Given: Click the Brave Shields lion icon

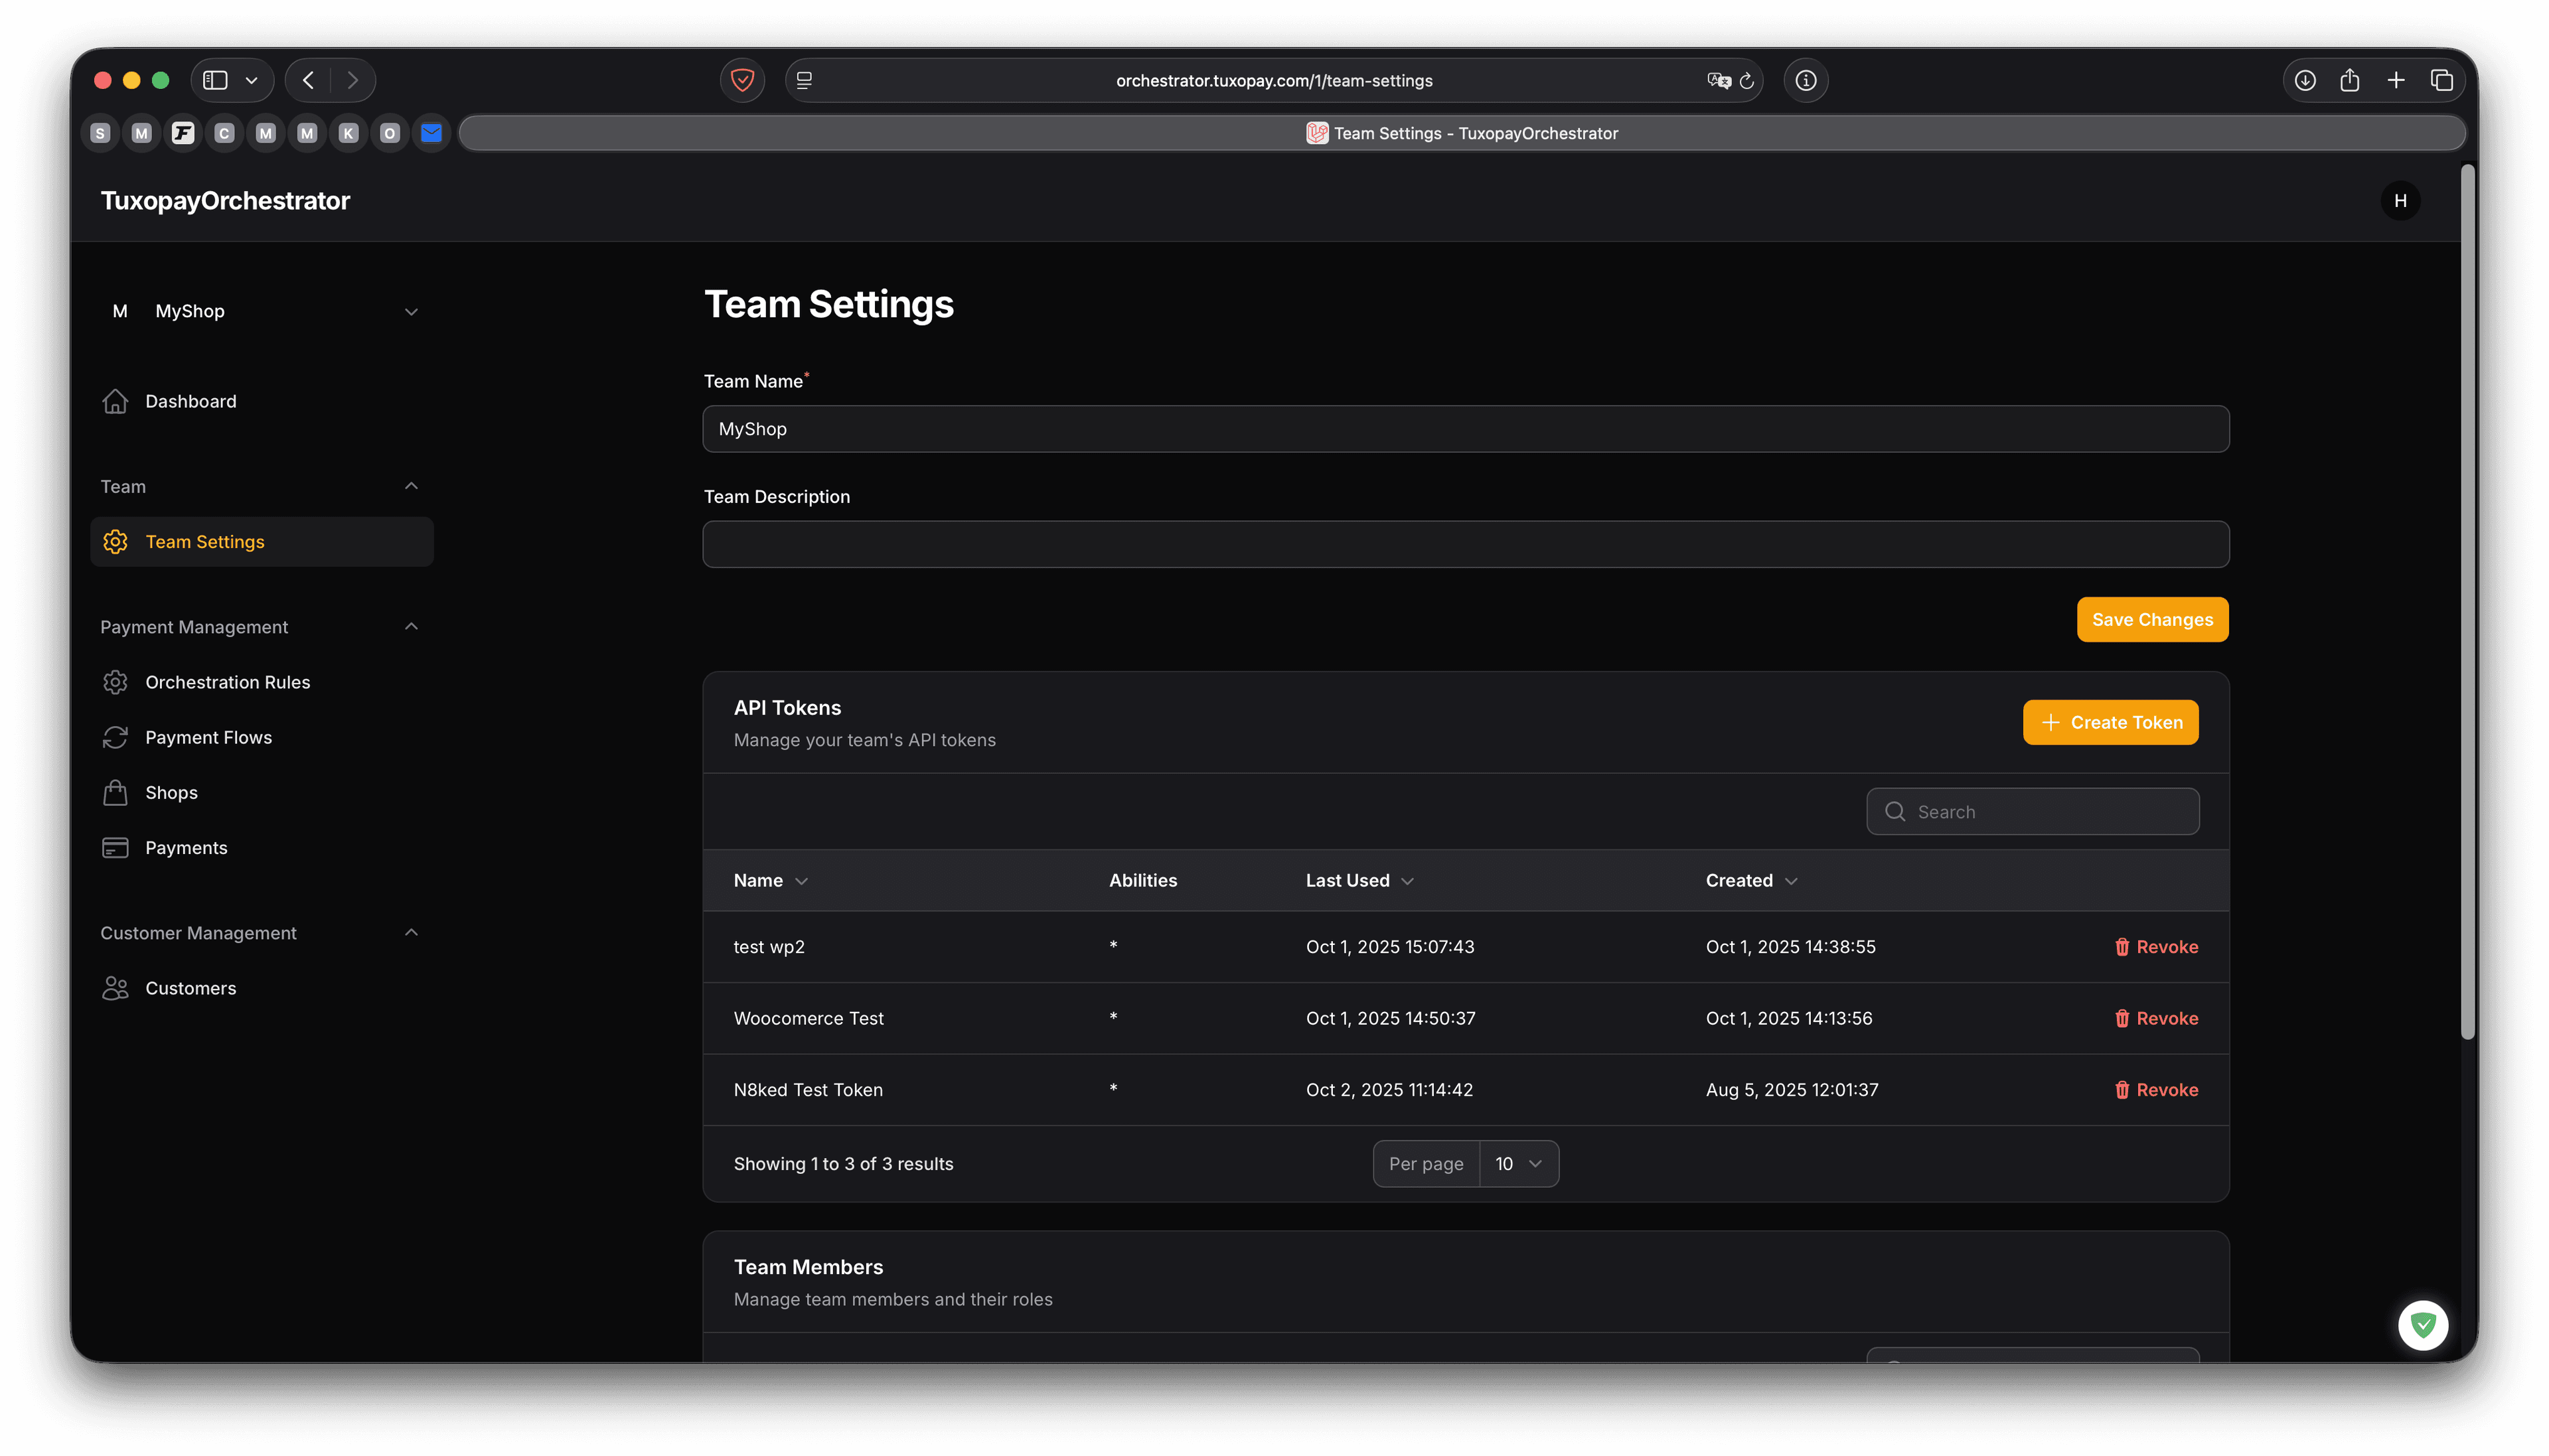Looking at the screenshot, I should point(742,80).
